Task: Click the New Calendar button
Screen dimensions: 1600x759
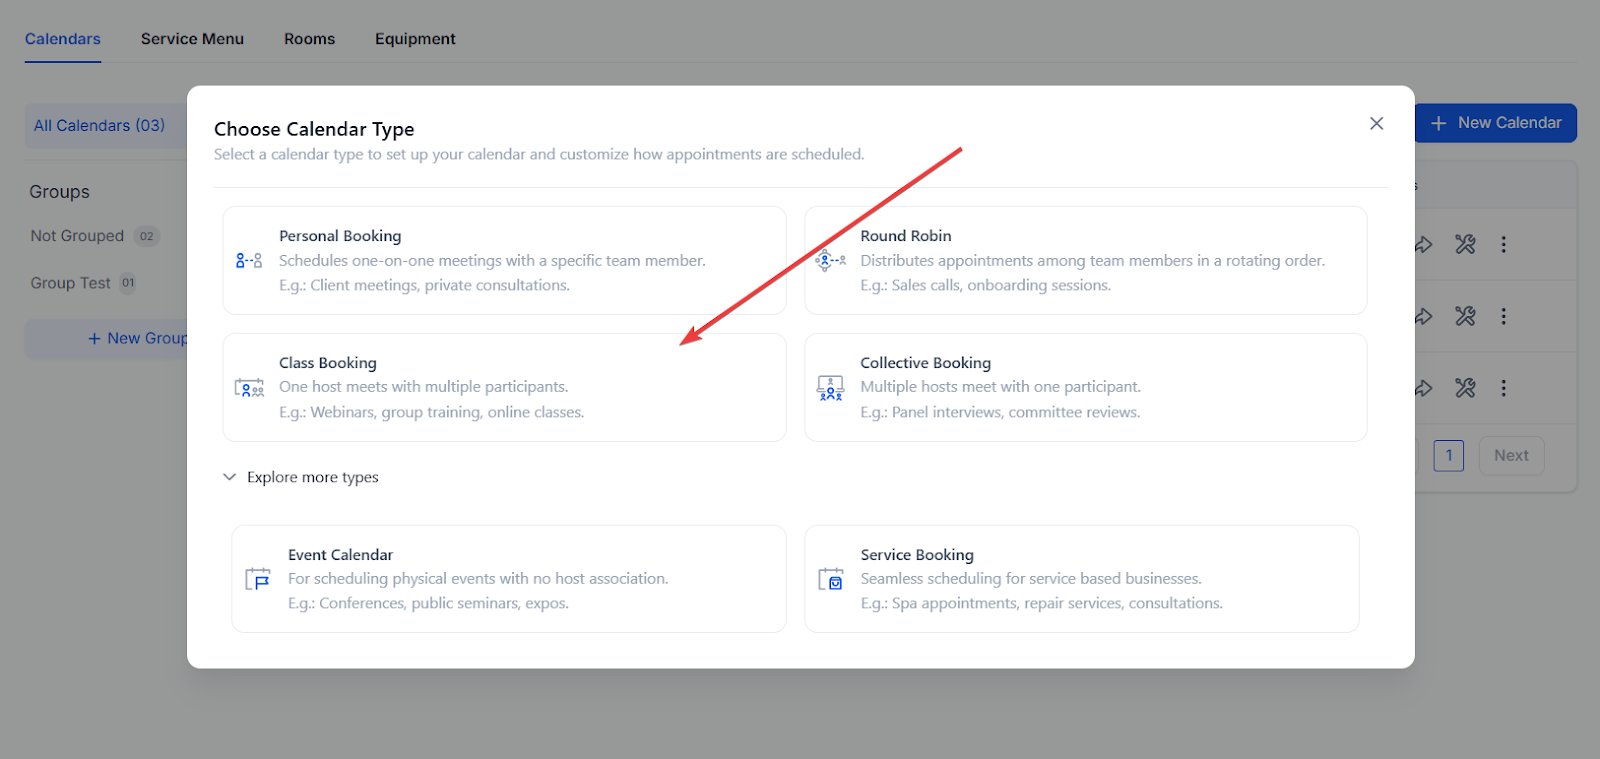Action: pos(1496,123)
